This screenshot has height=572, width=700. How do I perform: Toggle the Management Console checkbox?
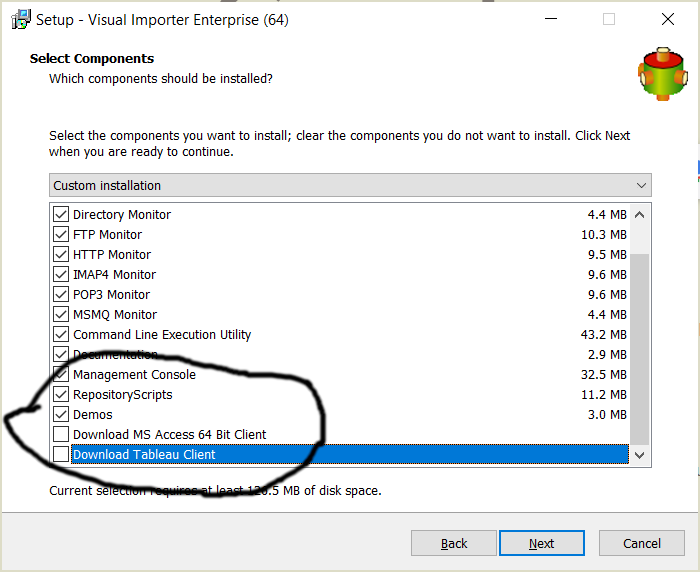[x=61, y=374]
